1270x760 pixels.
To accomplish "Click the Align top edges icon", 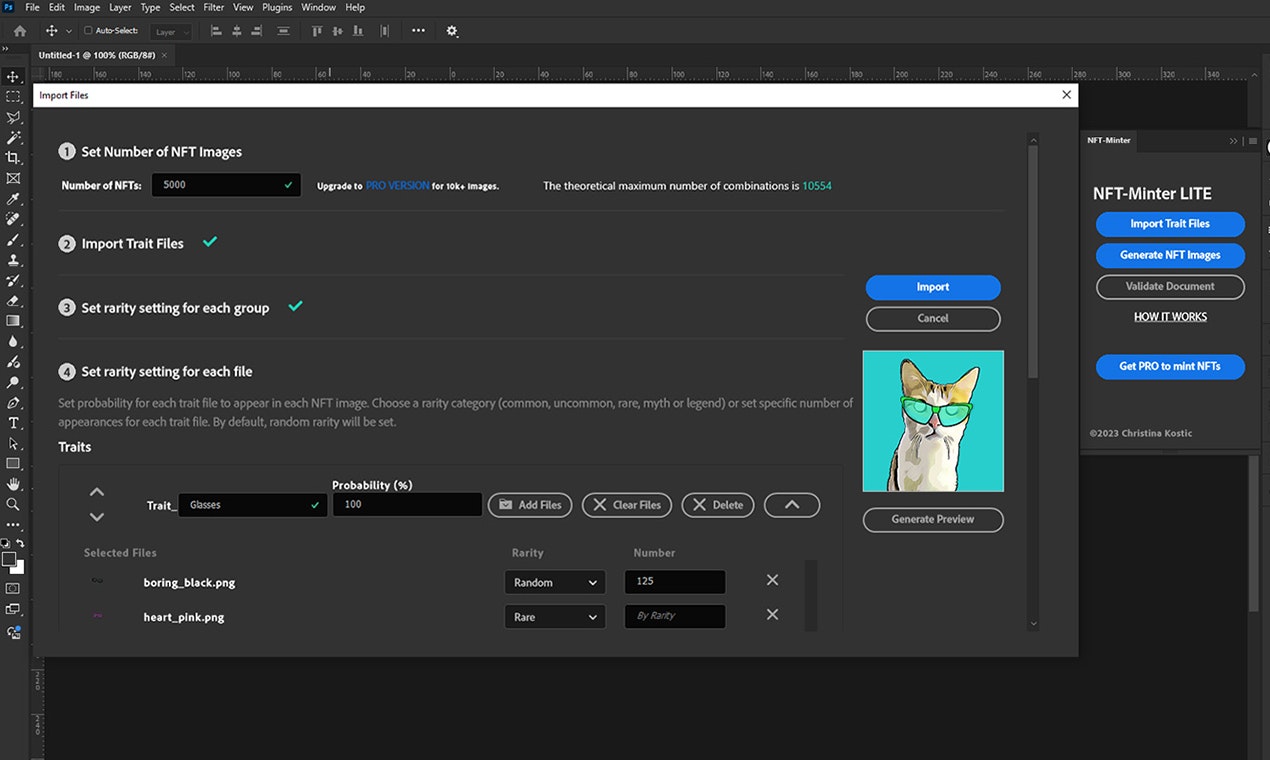I will pos(317,31).
